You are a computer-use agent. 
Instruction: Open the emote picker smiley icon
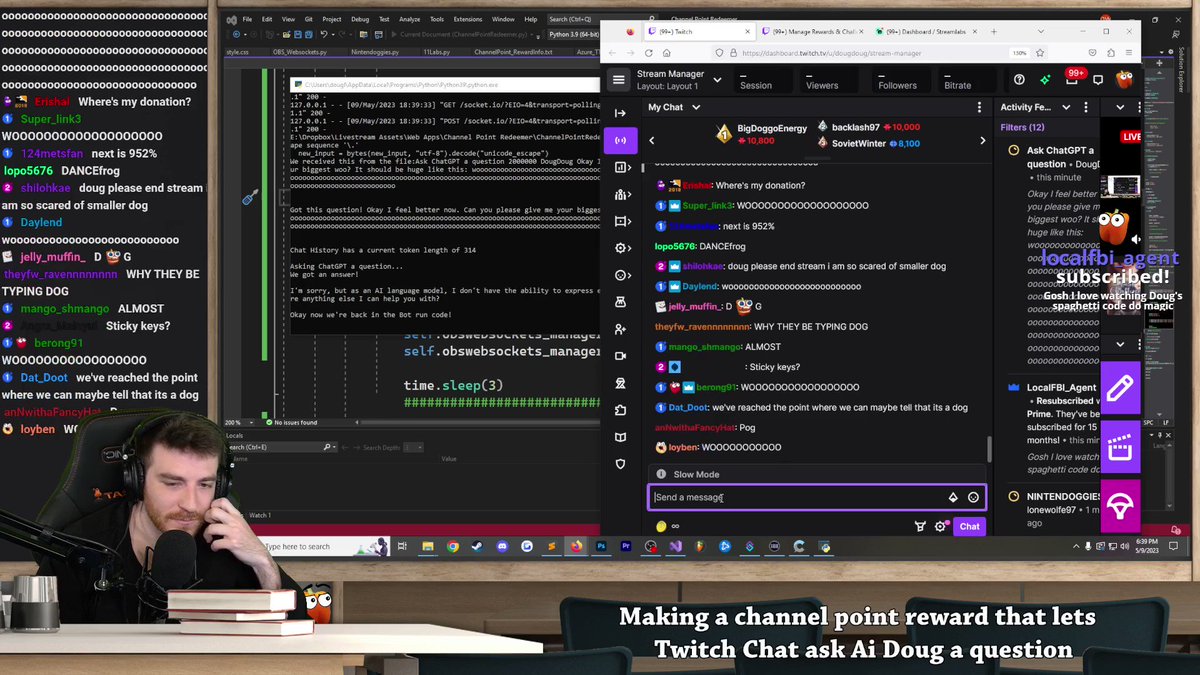973,497
